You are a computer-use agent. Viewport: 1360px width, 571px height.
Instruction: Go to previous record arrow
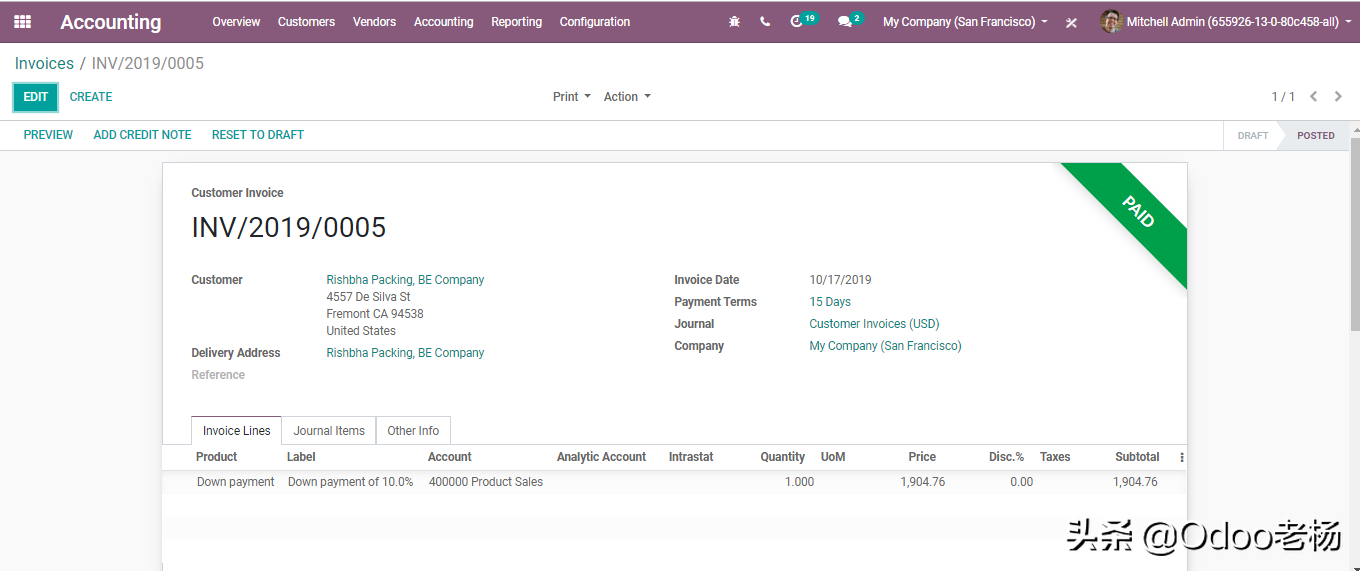[1313, 97]
